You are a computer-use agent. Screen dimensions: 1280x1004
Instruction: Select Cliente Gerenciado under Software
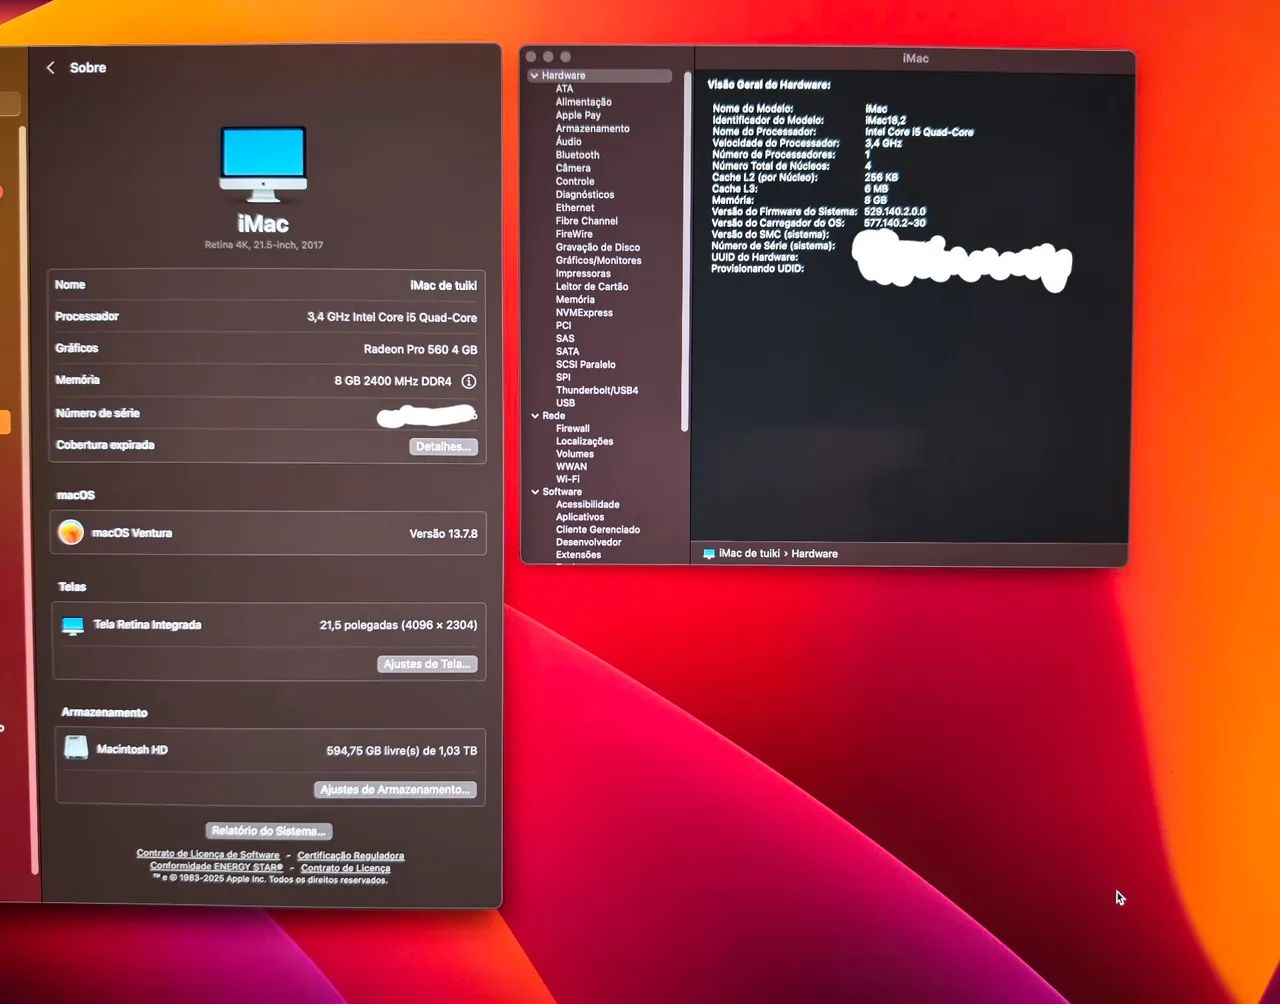click(598, 530)
